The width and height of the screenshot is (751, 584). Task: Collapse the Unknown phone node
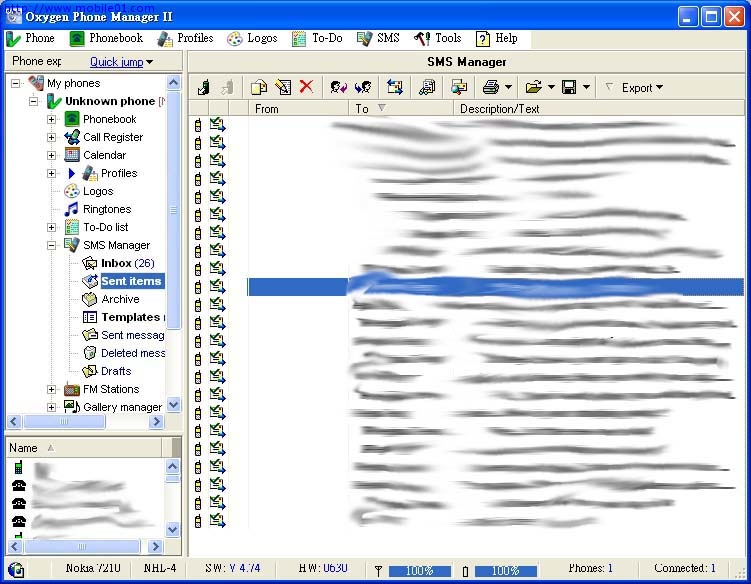(x=34, y=101)
